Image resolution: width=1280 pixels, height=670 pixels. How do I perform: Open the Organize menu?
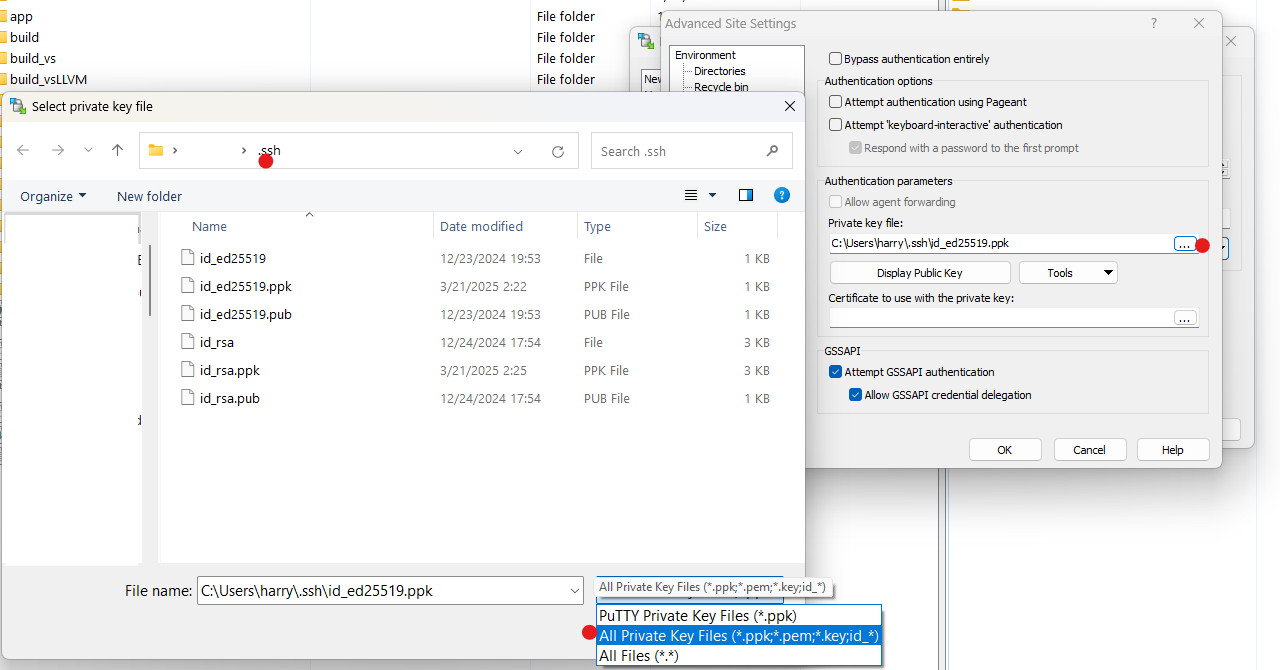tap(53, 196)
